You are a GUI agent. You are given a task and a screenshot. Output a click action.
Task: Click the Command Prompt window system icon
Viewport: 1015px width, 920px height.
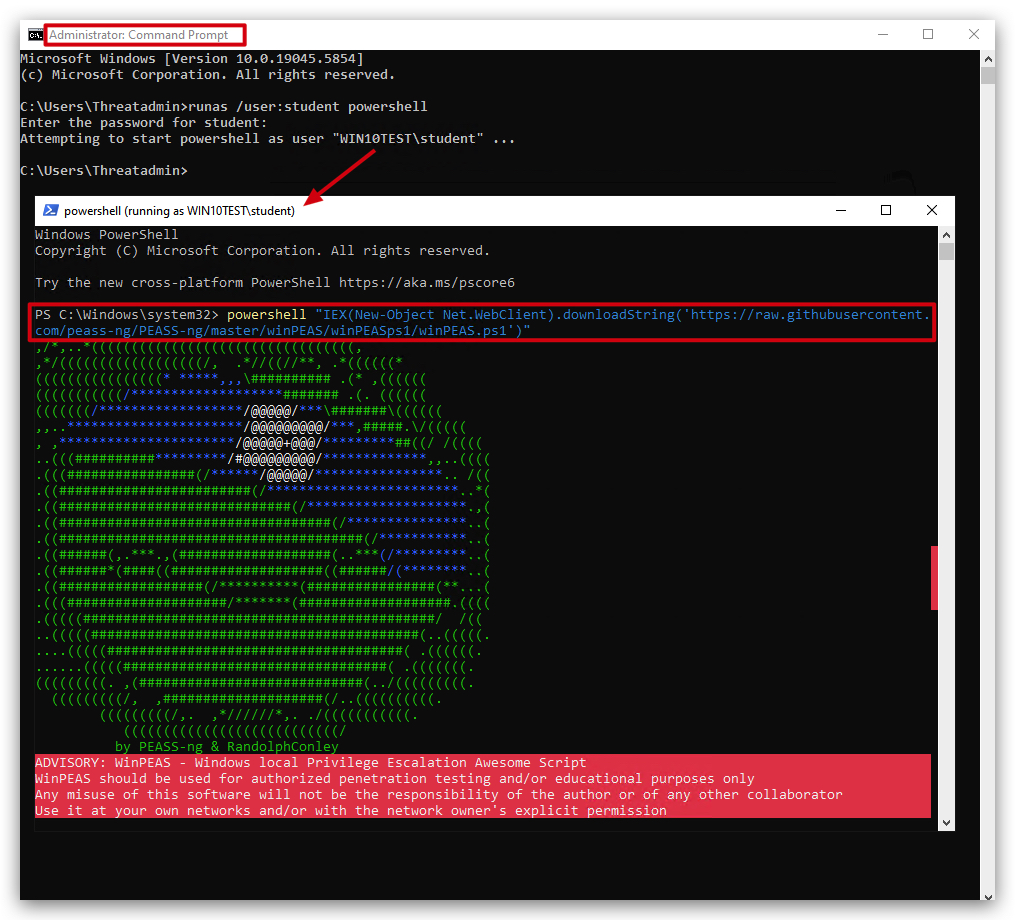click(x=35, y=34)
